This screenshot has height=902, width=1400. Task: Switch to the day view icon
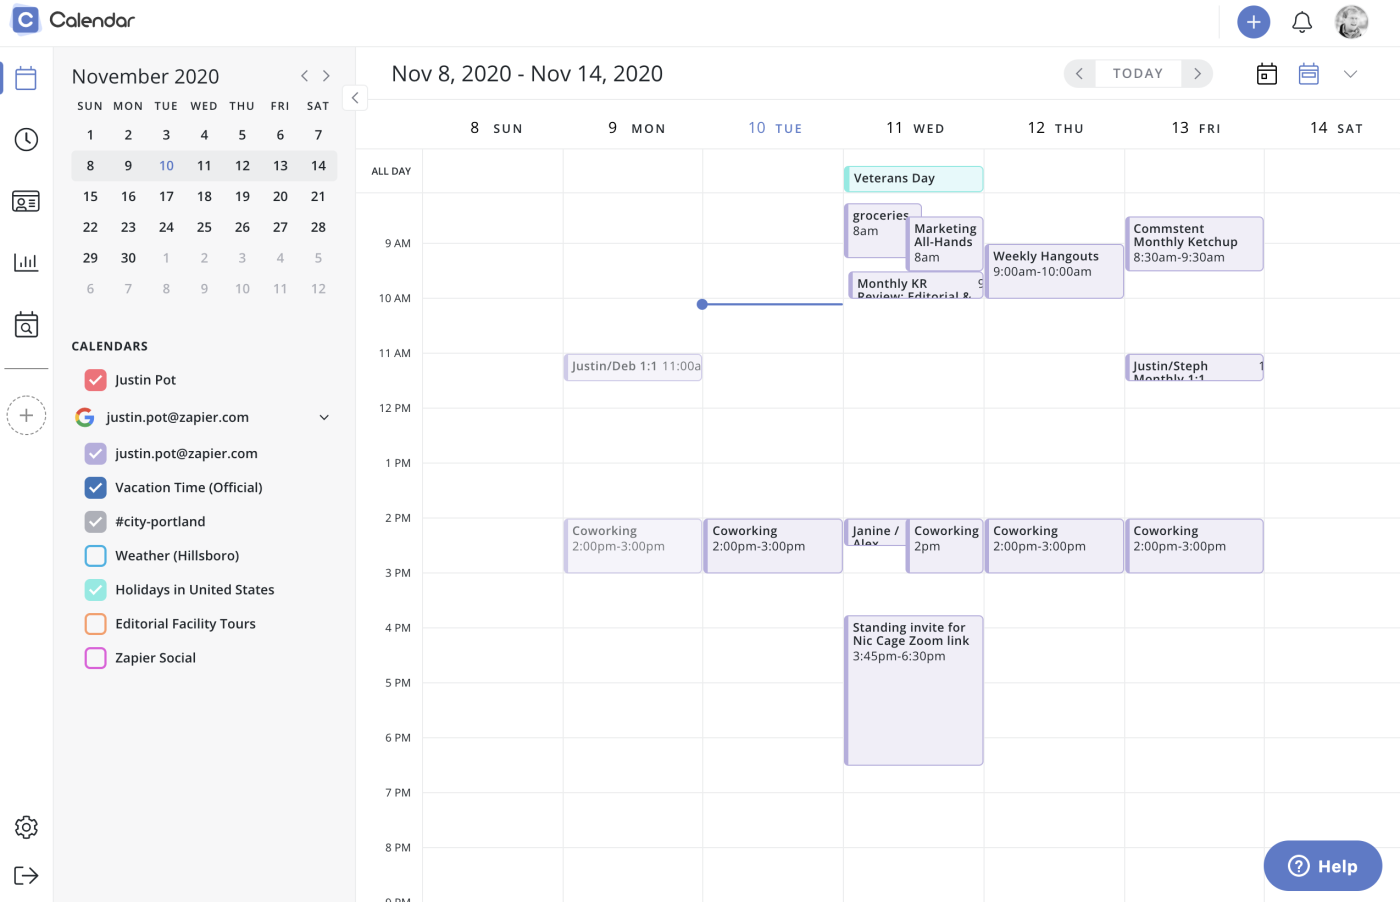pos(1267,74)
